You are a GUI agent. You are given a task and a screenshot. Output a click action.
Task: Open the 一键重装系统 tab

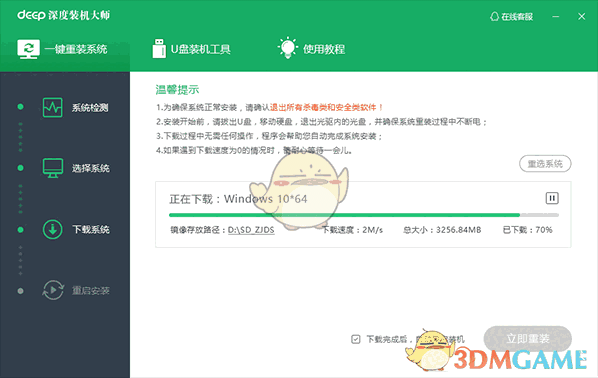pyautogui.click(x=65, y=49)
